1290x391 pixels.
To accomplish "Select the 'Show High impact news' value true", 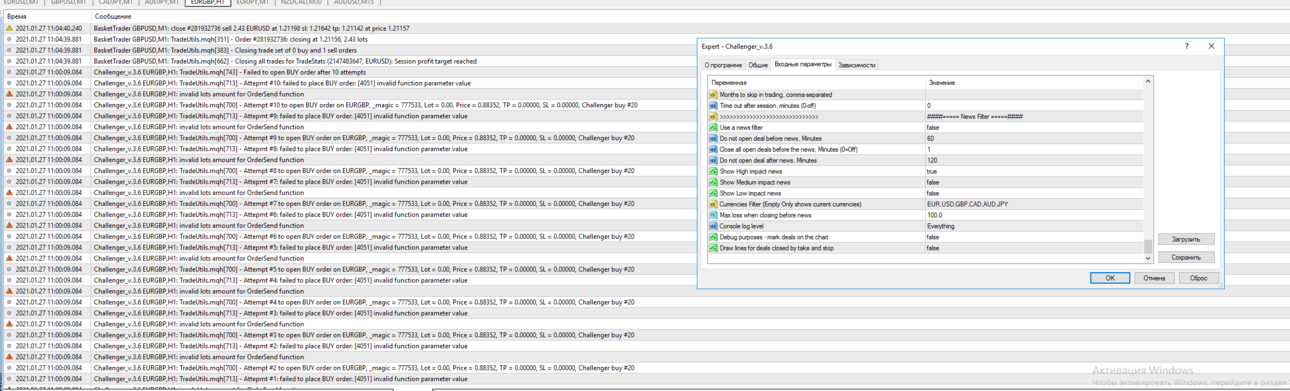I will (932, 172).
